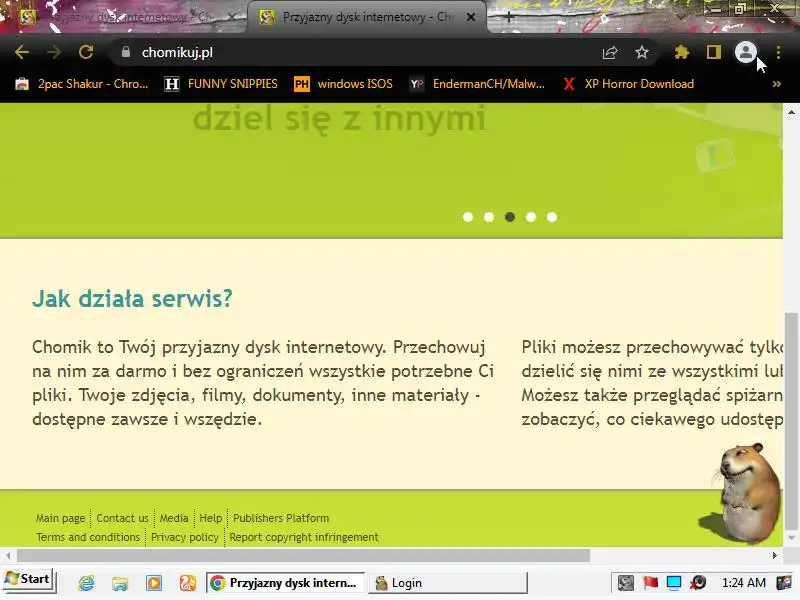Open the orange taskbar quick-launch icon

tap(188, 583)
